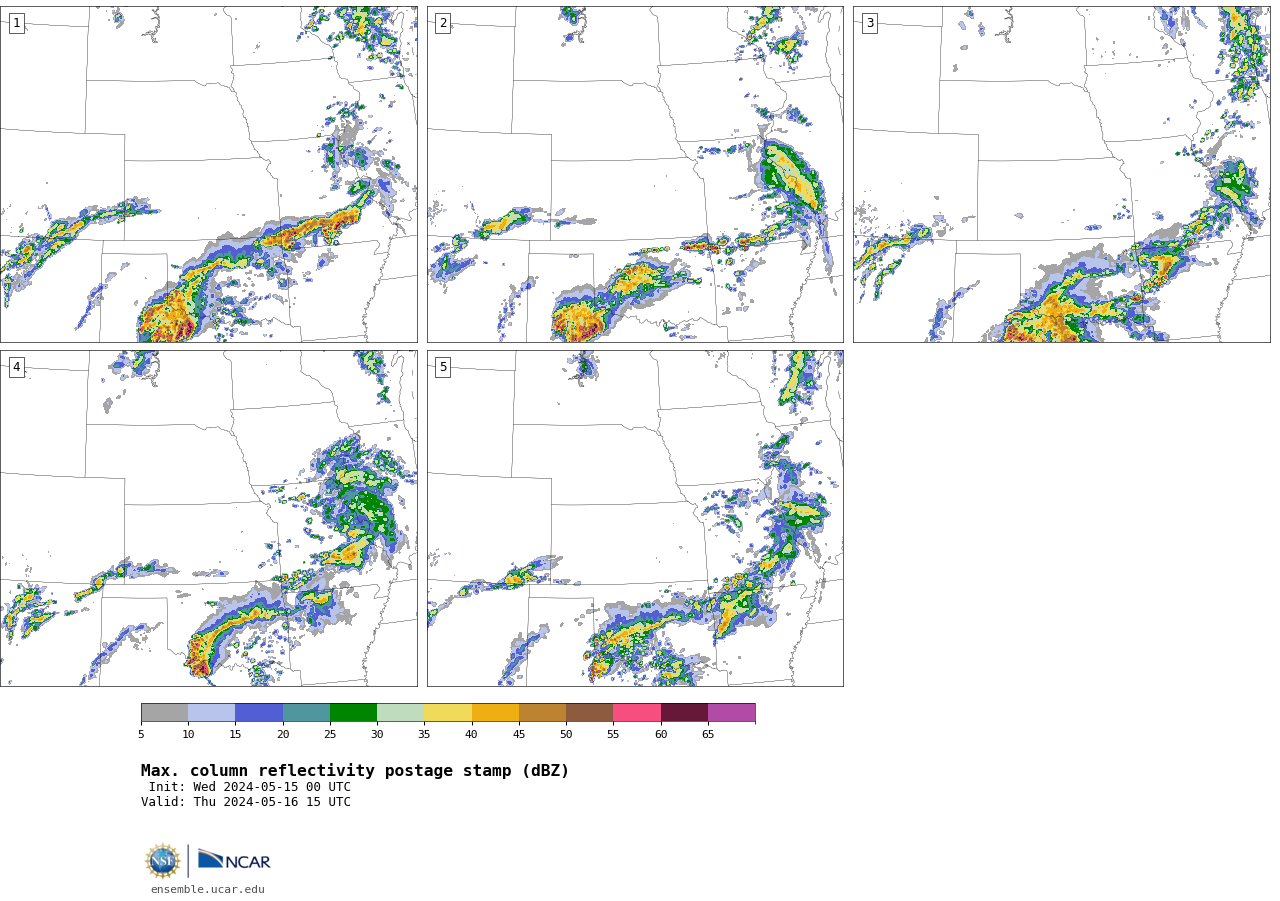Select the blue 15-20 dBZ swatch
The height and width of the screenshot is (901, 1280).
(259, 712)
